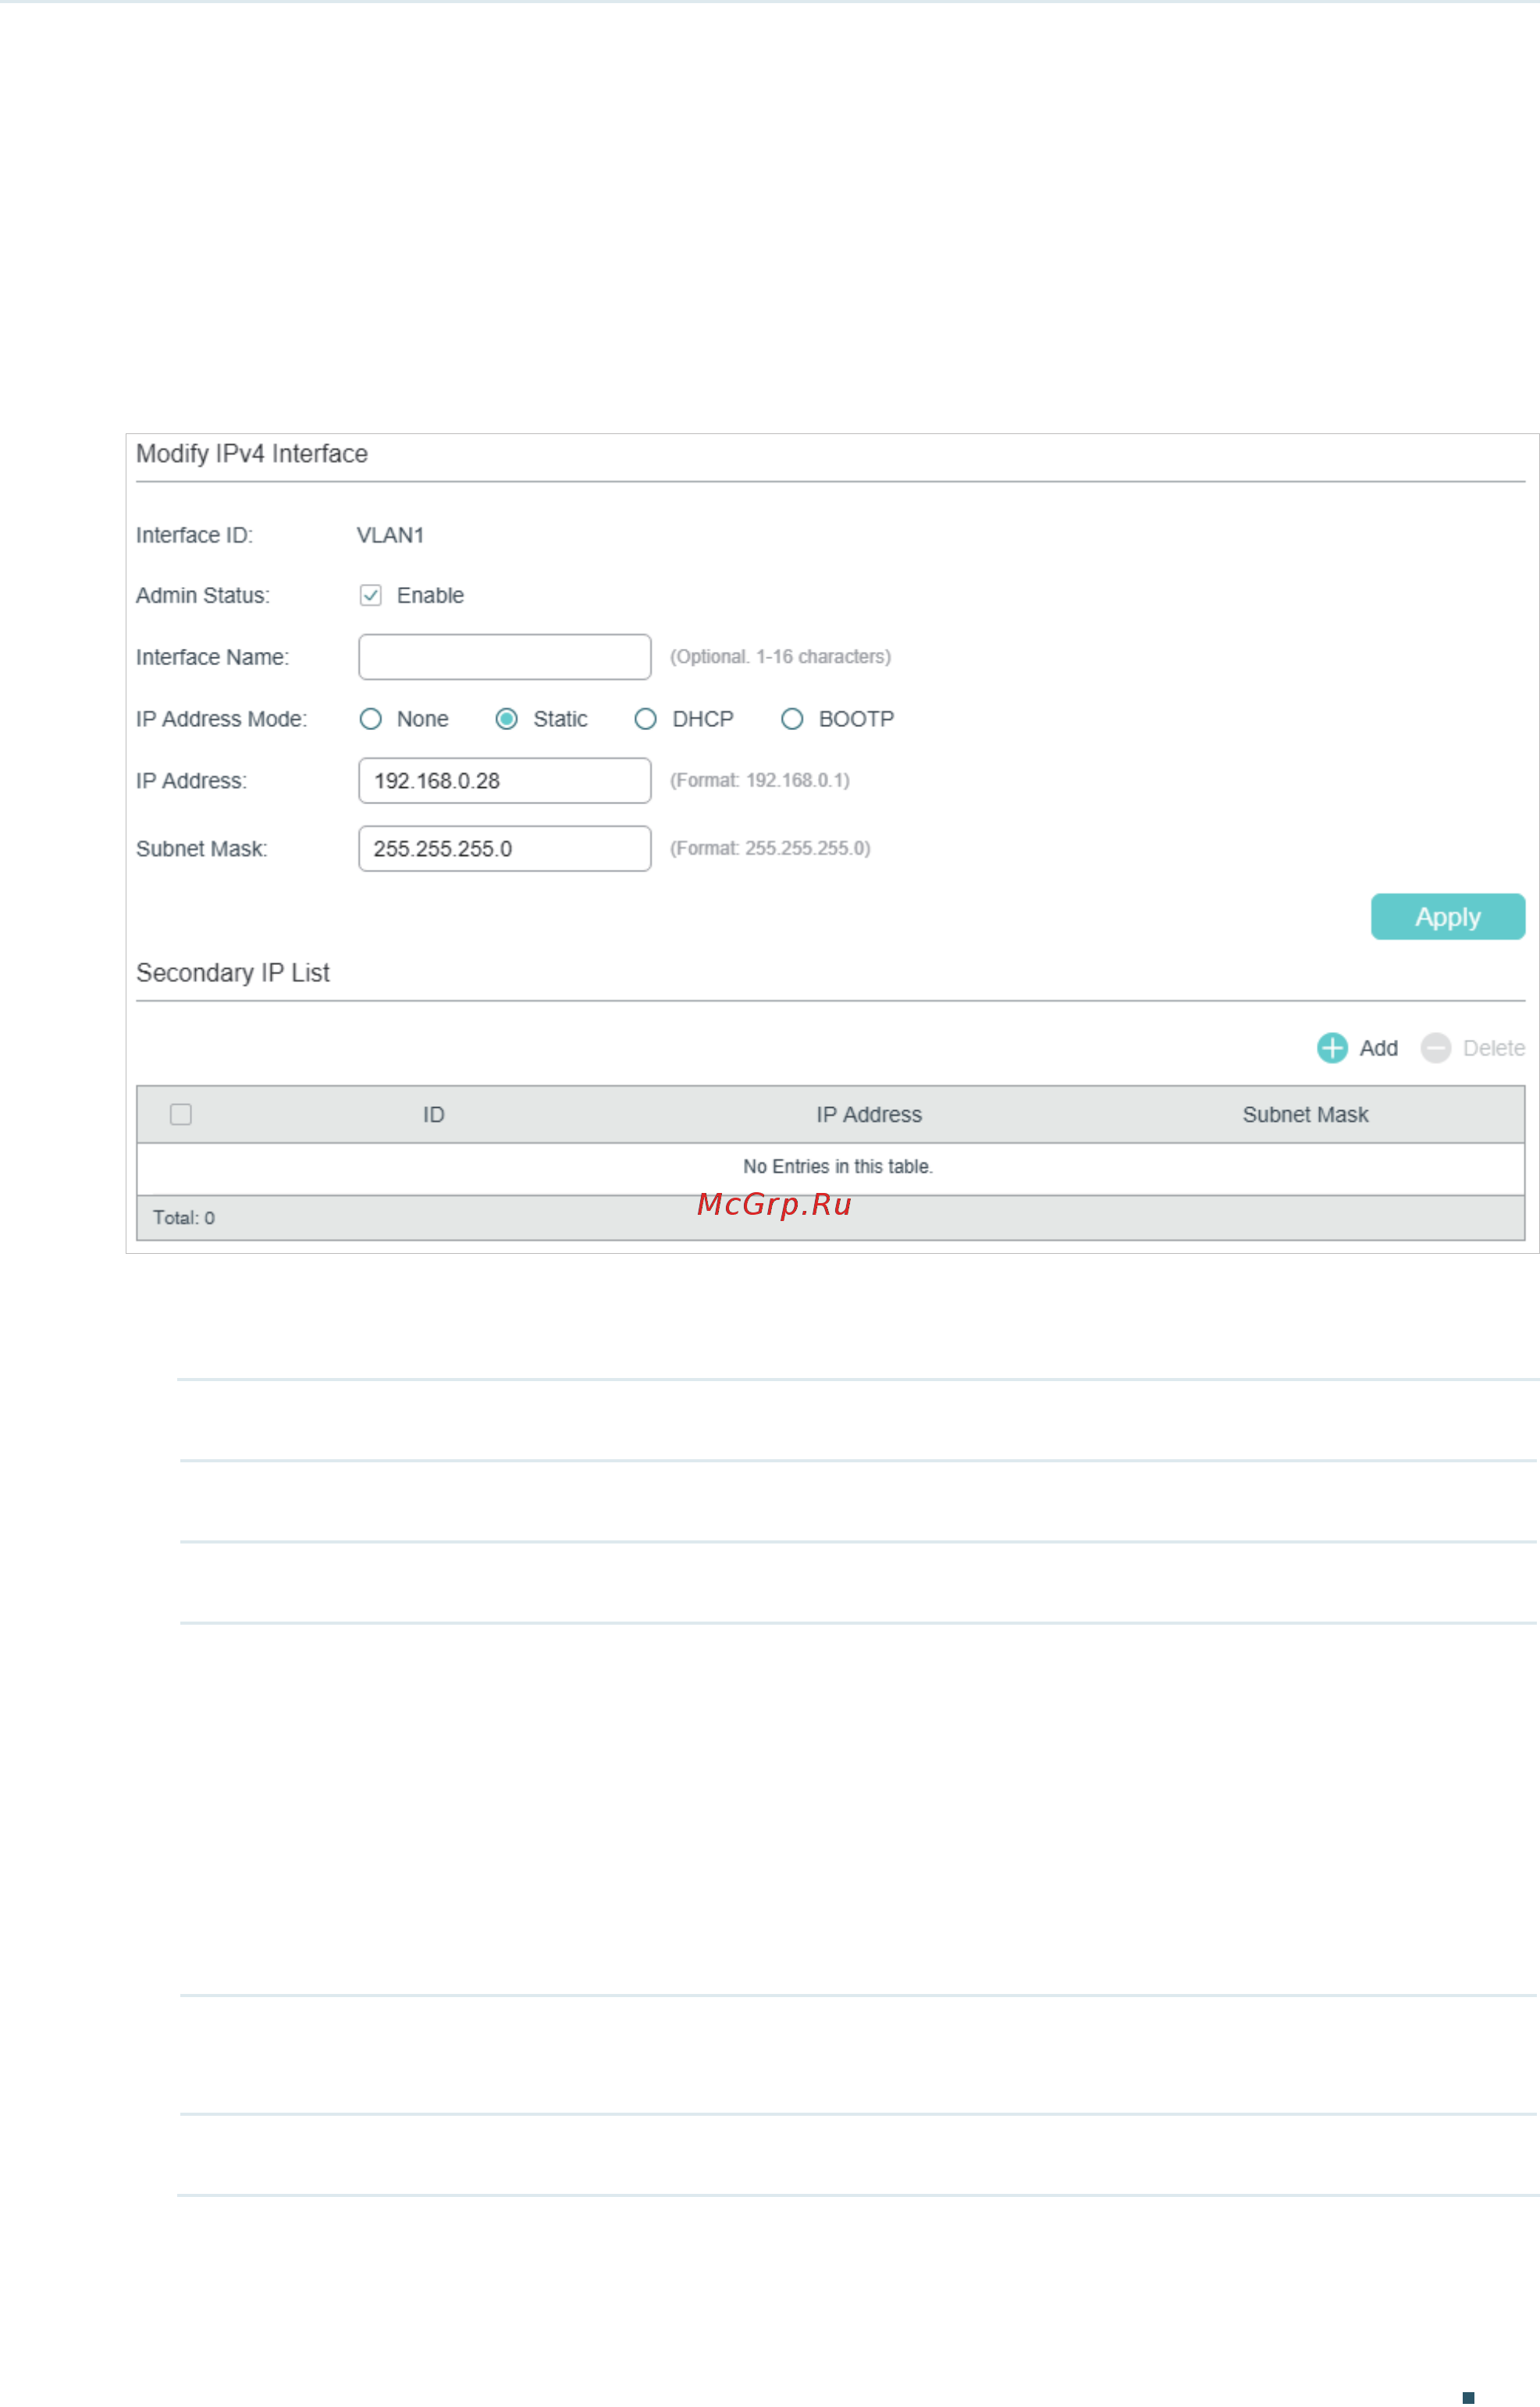Focus the Interface Name input field
The height and width of the screenshot is (2407, 1540).
pos(505,657)
